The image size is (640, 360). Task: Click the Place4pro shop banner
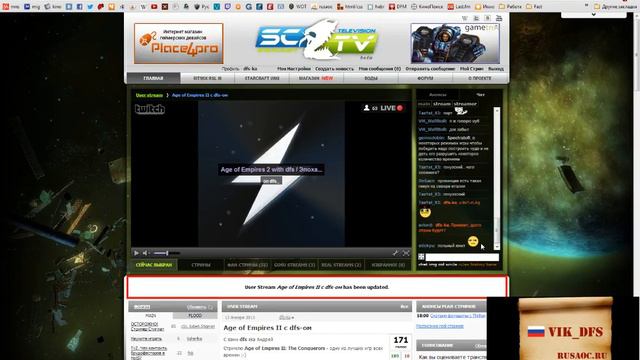179,43
